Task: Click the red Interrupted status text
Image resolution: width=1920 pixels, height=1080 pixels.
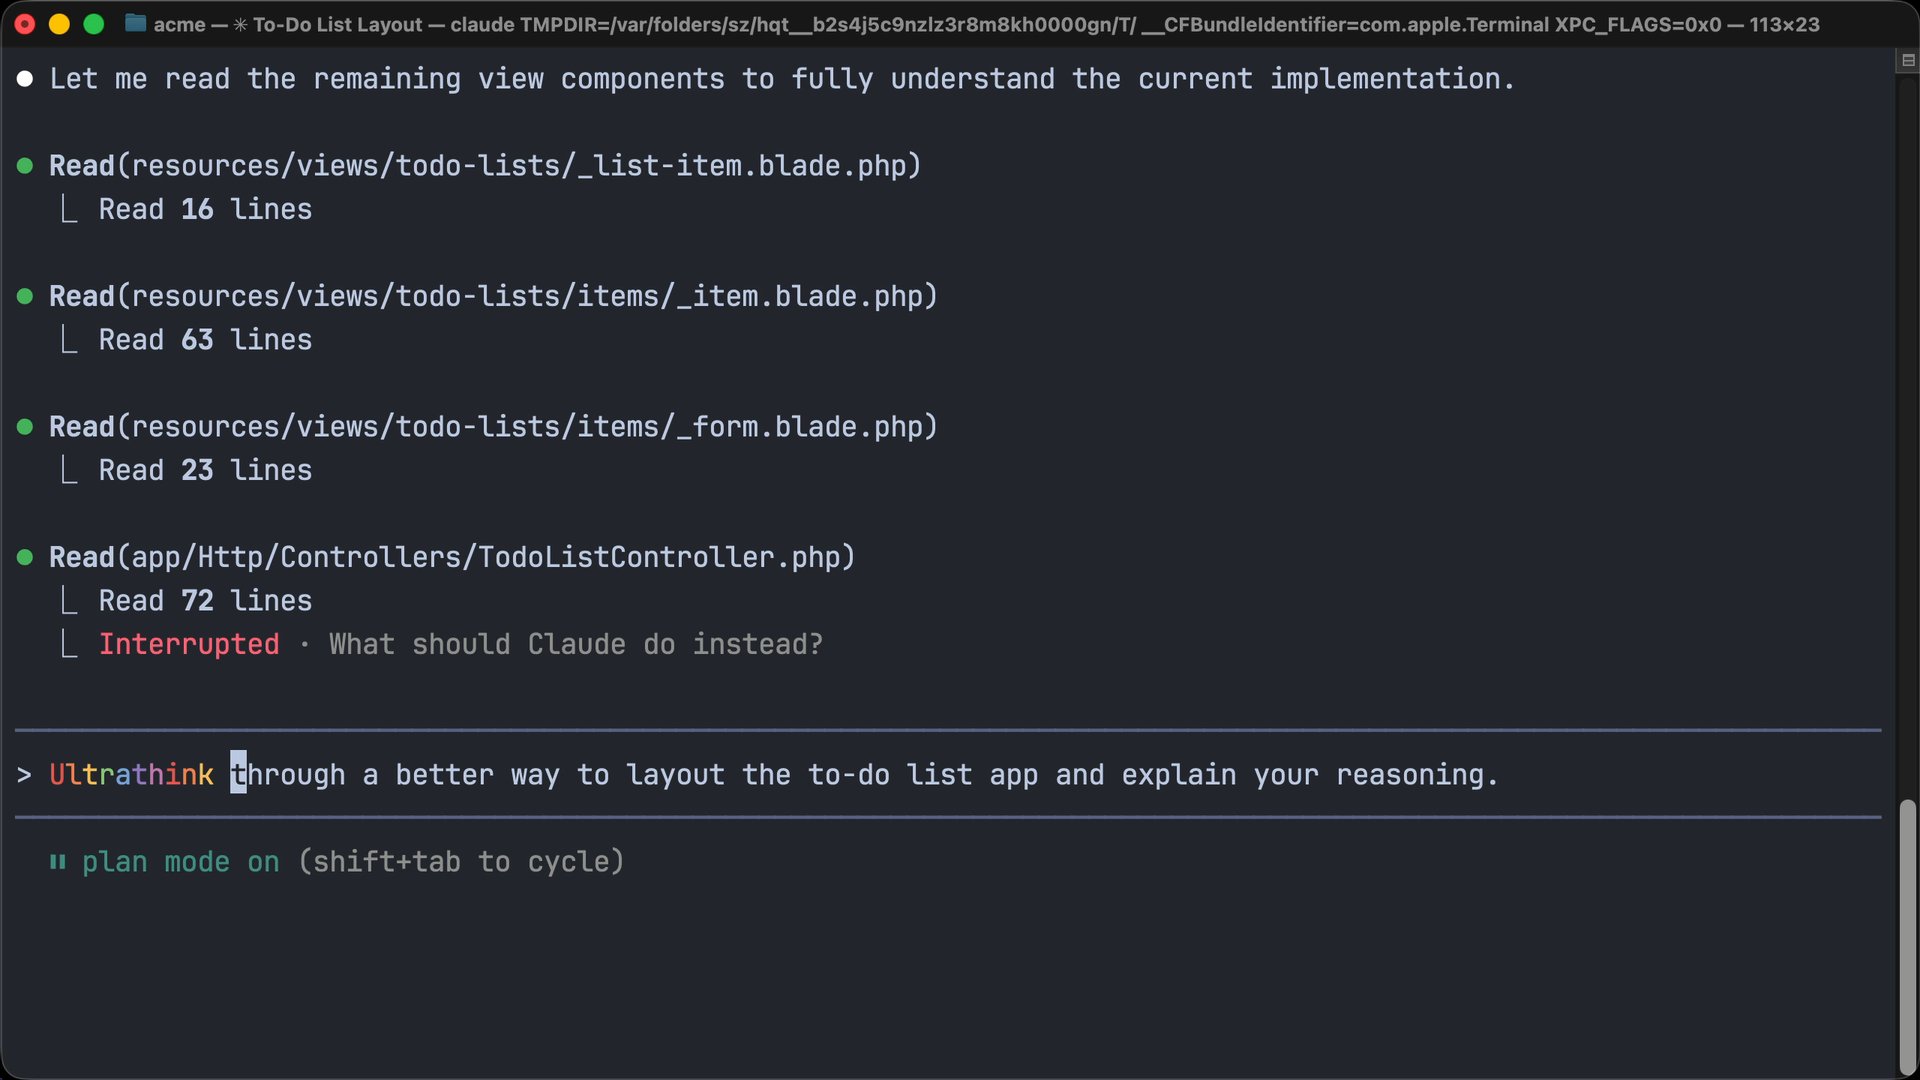Action: coord(189,645)
